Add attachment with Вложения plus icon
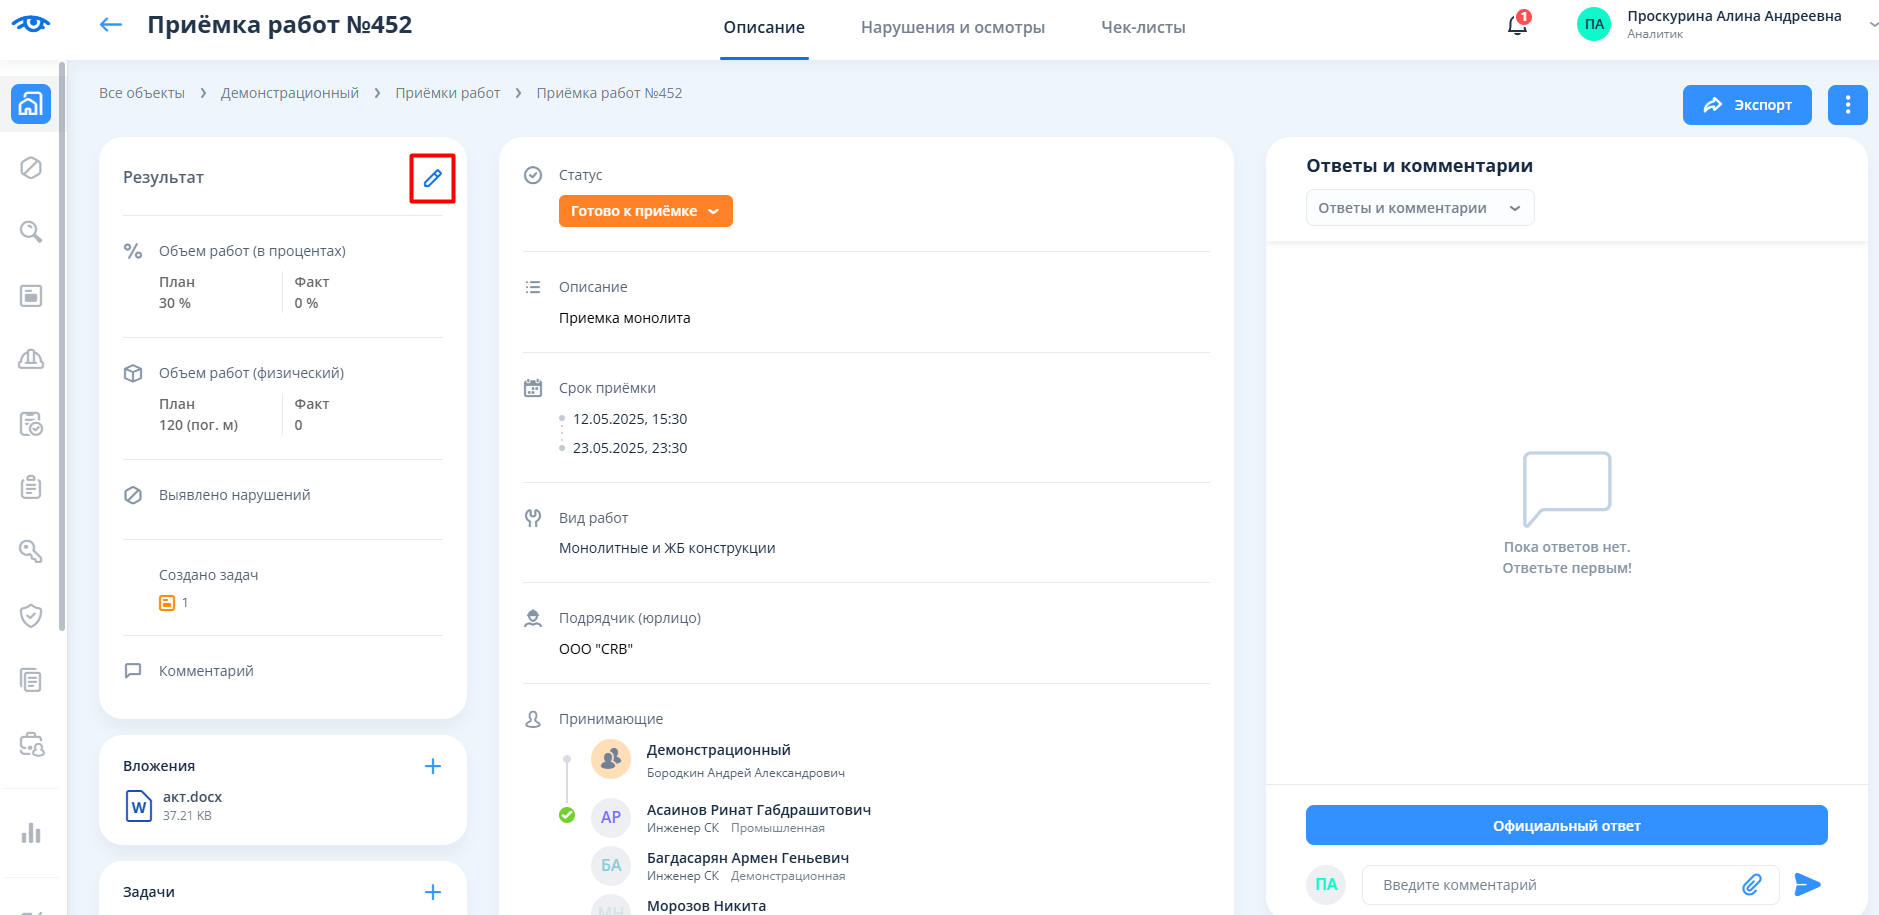This screenshot has height=915, width=1879. click(x=433, y=766)
